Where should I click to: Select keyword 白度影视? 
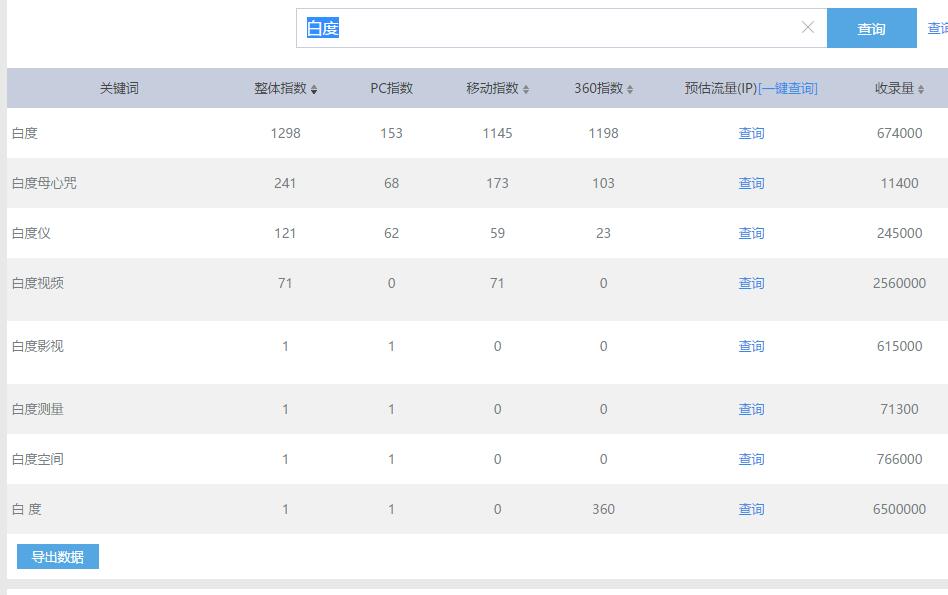(37, 346)
